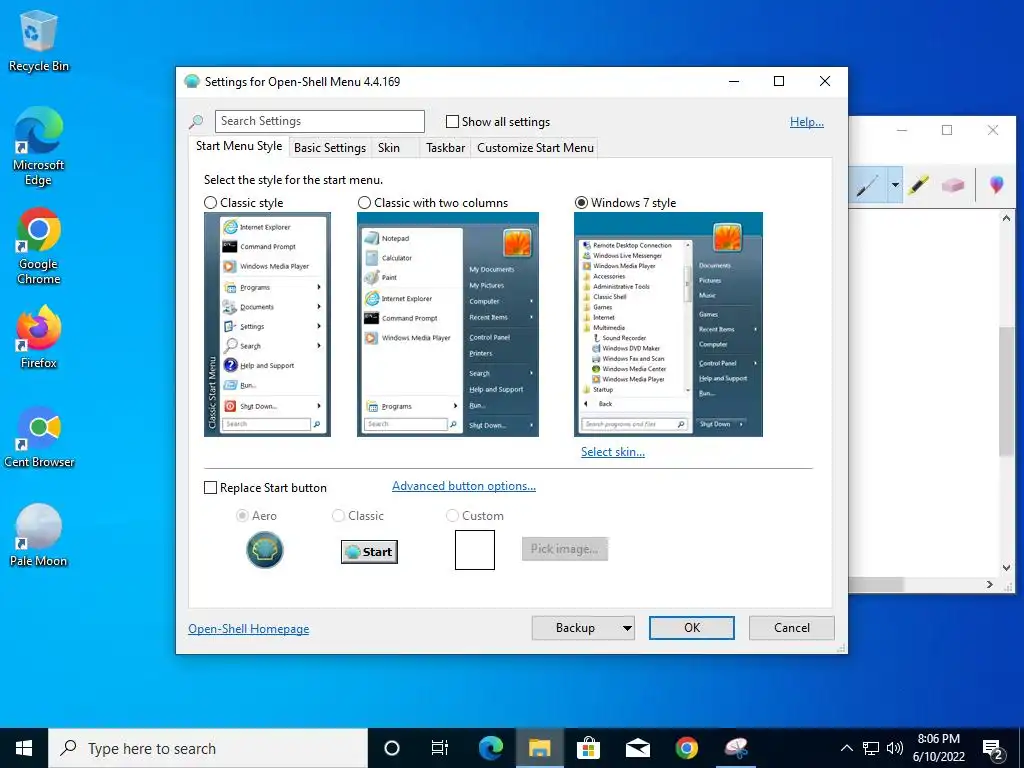Open Advanced button options... link
The image size is (1024, 768).
pos(464,486)
